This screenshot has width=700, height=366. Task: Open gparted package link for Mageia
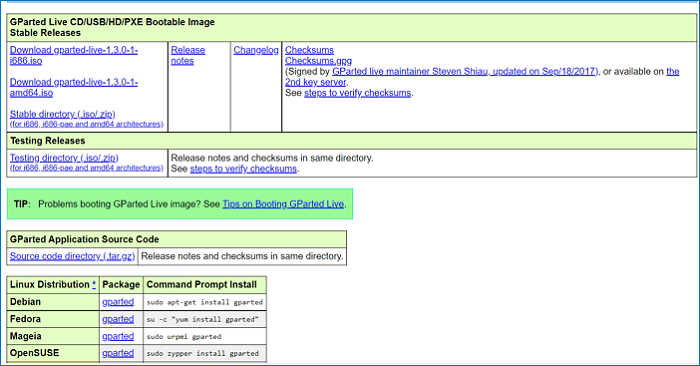(x=118, y=336)
